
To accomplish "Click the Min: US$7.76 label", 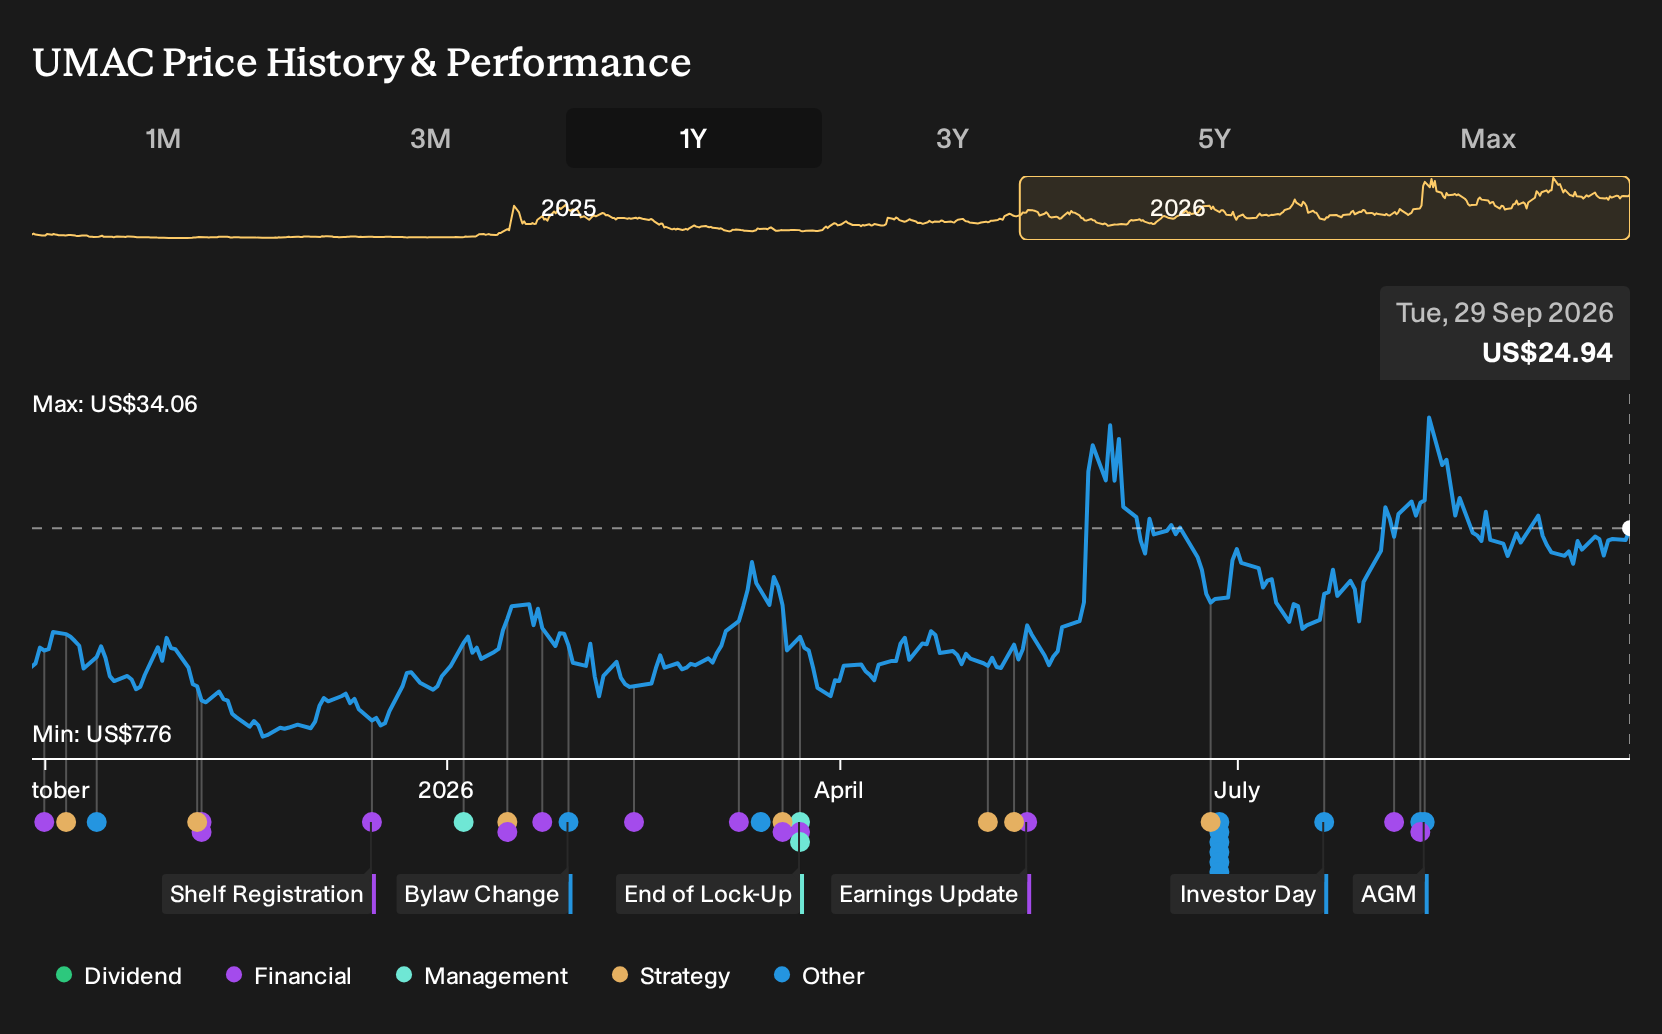I will click(102, 734).
